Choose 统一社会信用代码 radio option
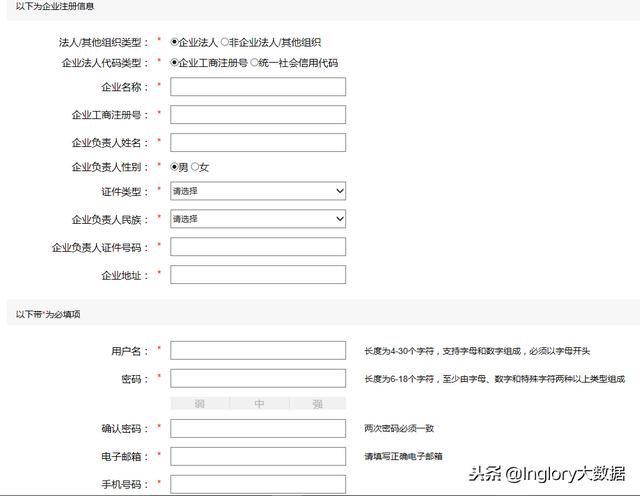The height and width of the screenshot is (496, 640). (x=254, y=62)
